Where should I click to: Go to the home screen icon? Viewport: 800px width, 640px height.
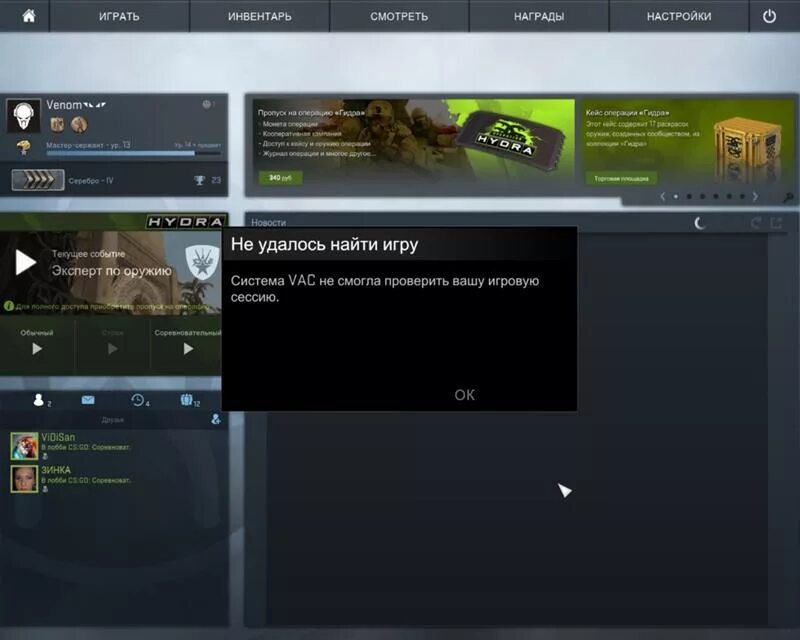click(x=29, y=16)
